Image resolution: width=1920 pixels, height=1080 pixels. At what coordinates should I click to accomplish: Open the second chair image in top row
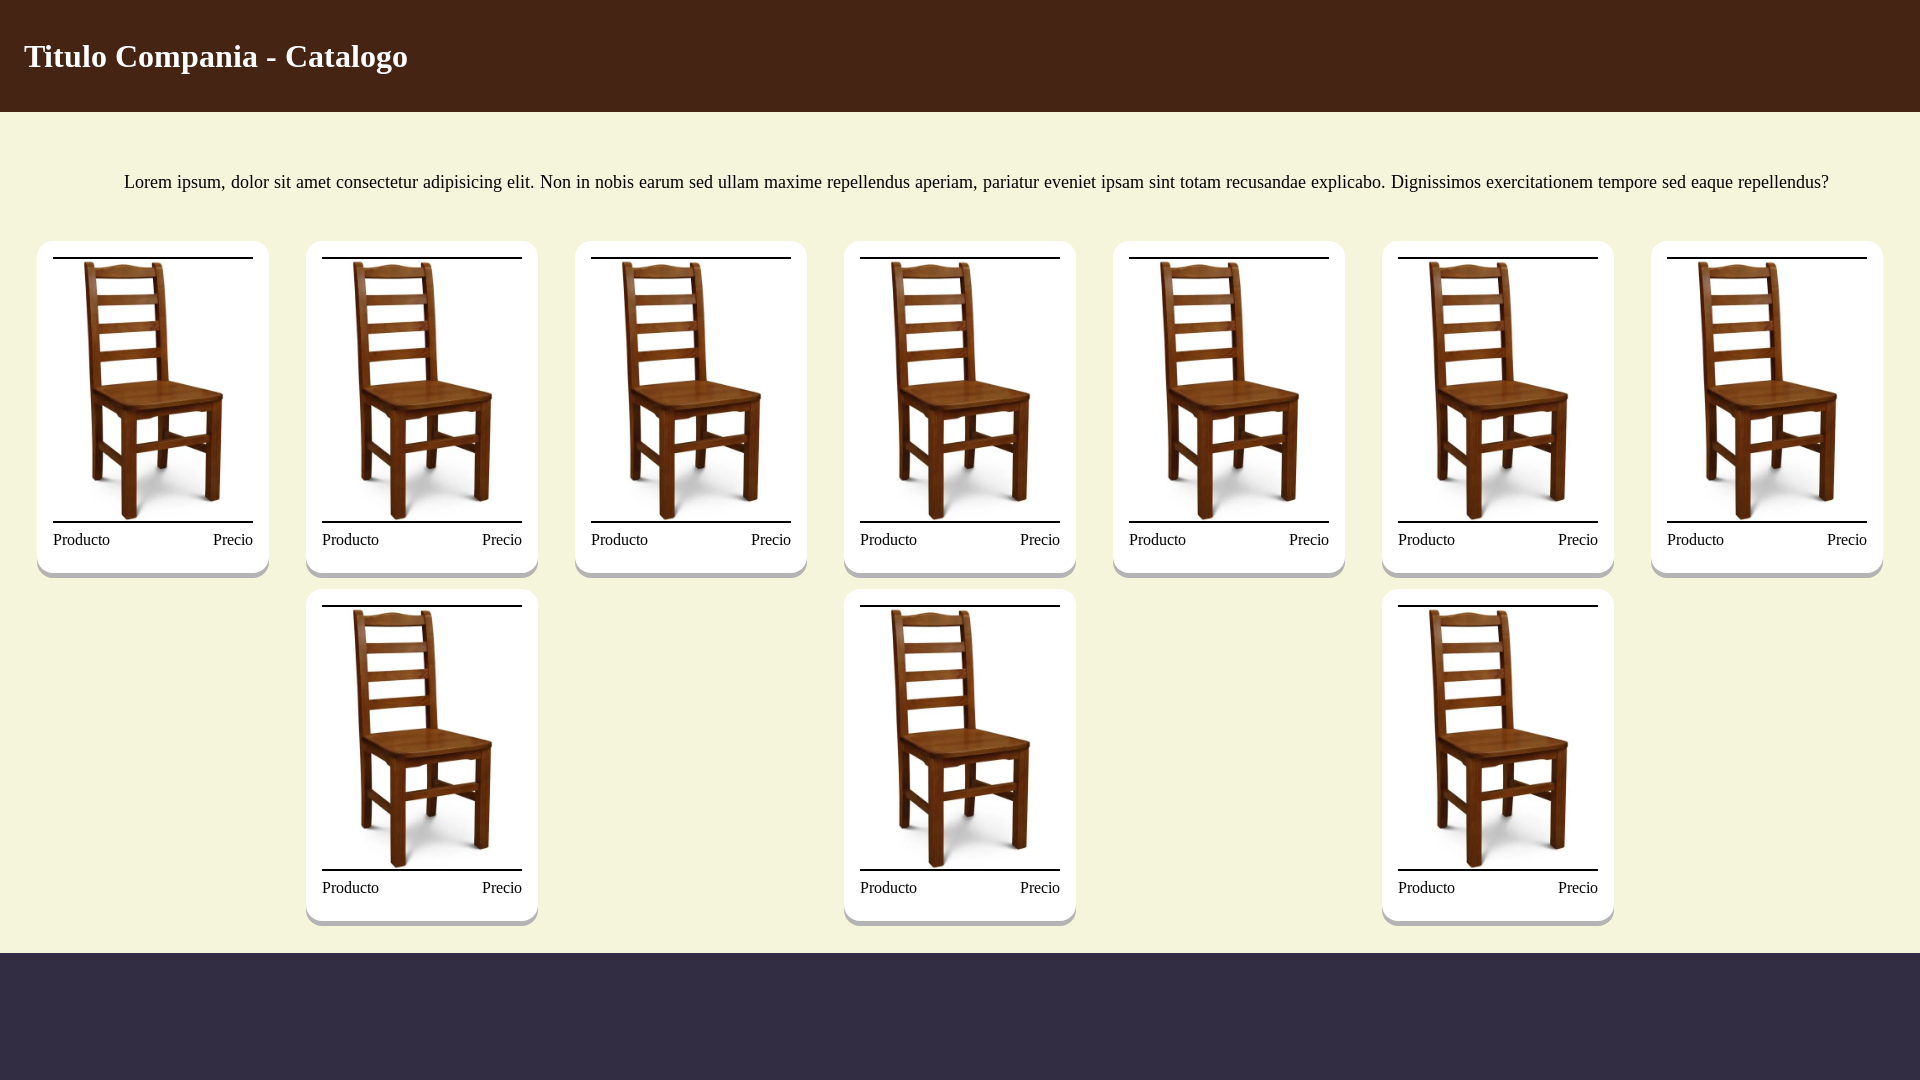tap(422, 390)
